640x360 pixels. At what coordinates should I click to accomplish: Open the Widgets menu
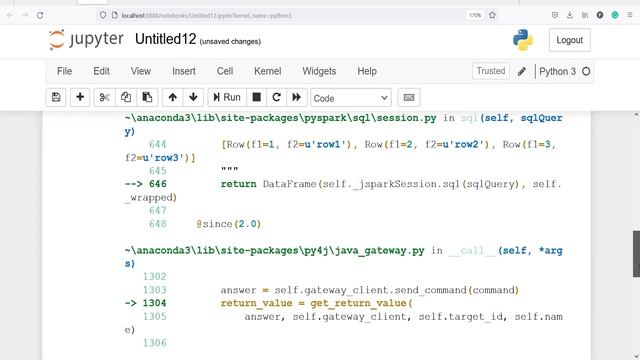coord(319,71)
